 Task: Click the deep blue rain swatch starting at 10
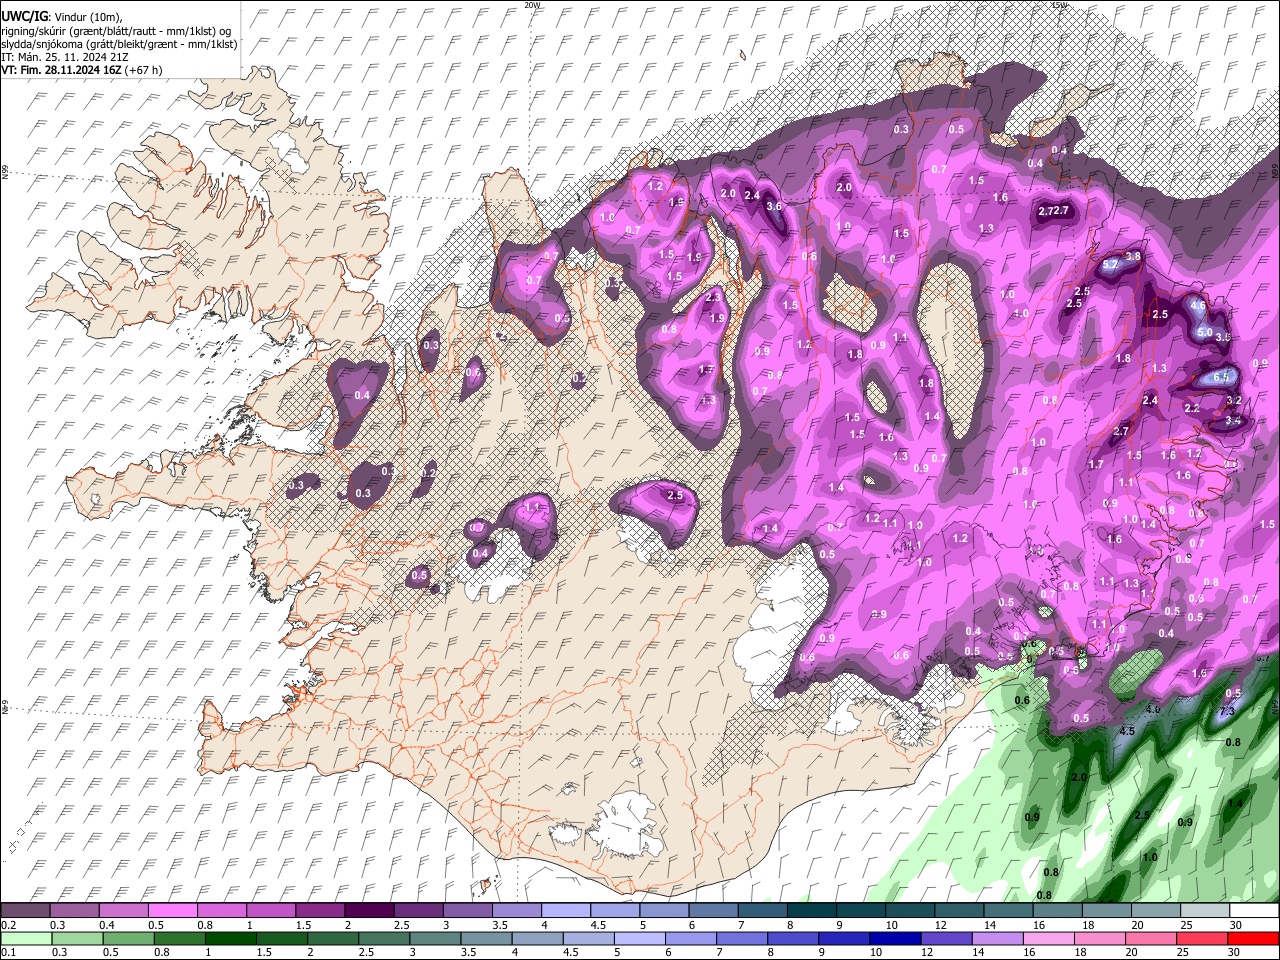(896, 938)
